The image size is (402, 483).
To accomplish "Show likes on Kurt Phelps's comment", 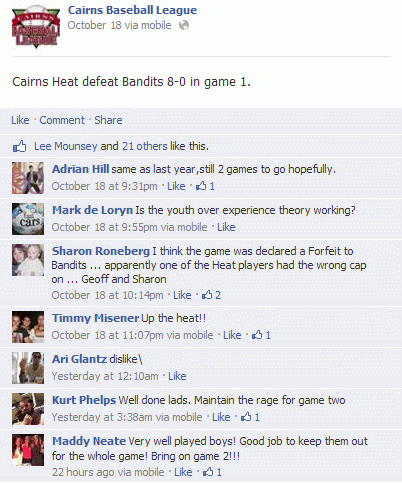I will click(250, 417).
